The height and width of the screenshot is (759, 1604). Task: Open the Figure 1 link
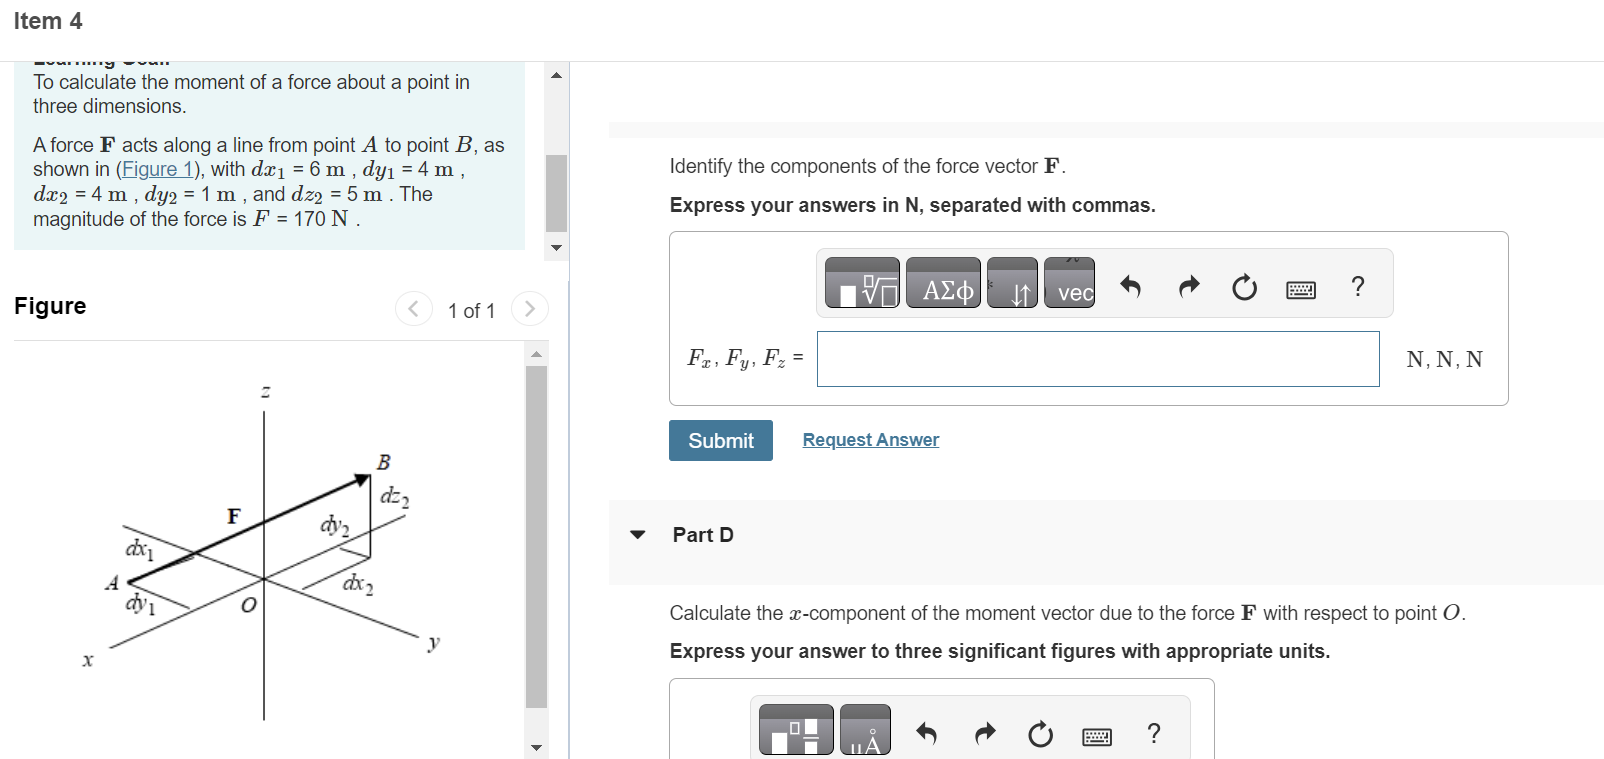pos(158,169)
